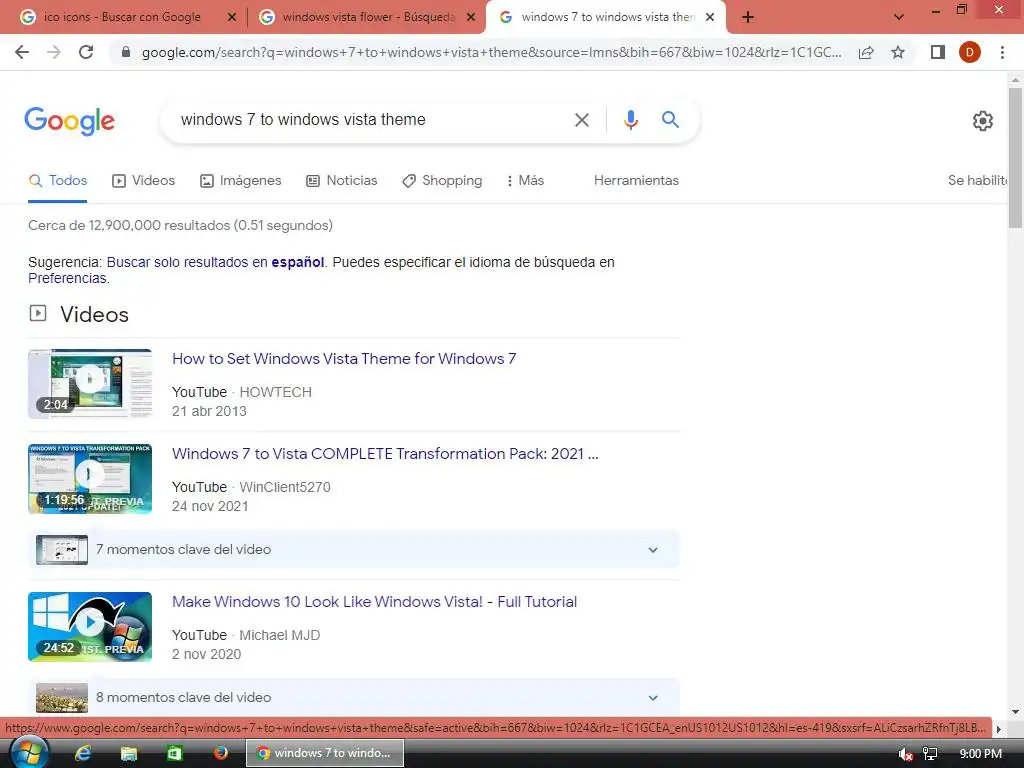The width and height of the screenshot is (1024, 768).
Task: Select the Shopping search filter
Action: click(442, 180)
